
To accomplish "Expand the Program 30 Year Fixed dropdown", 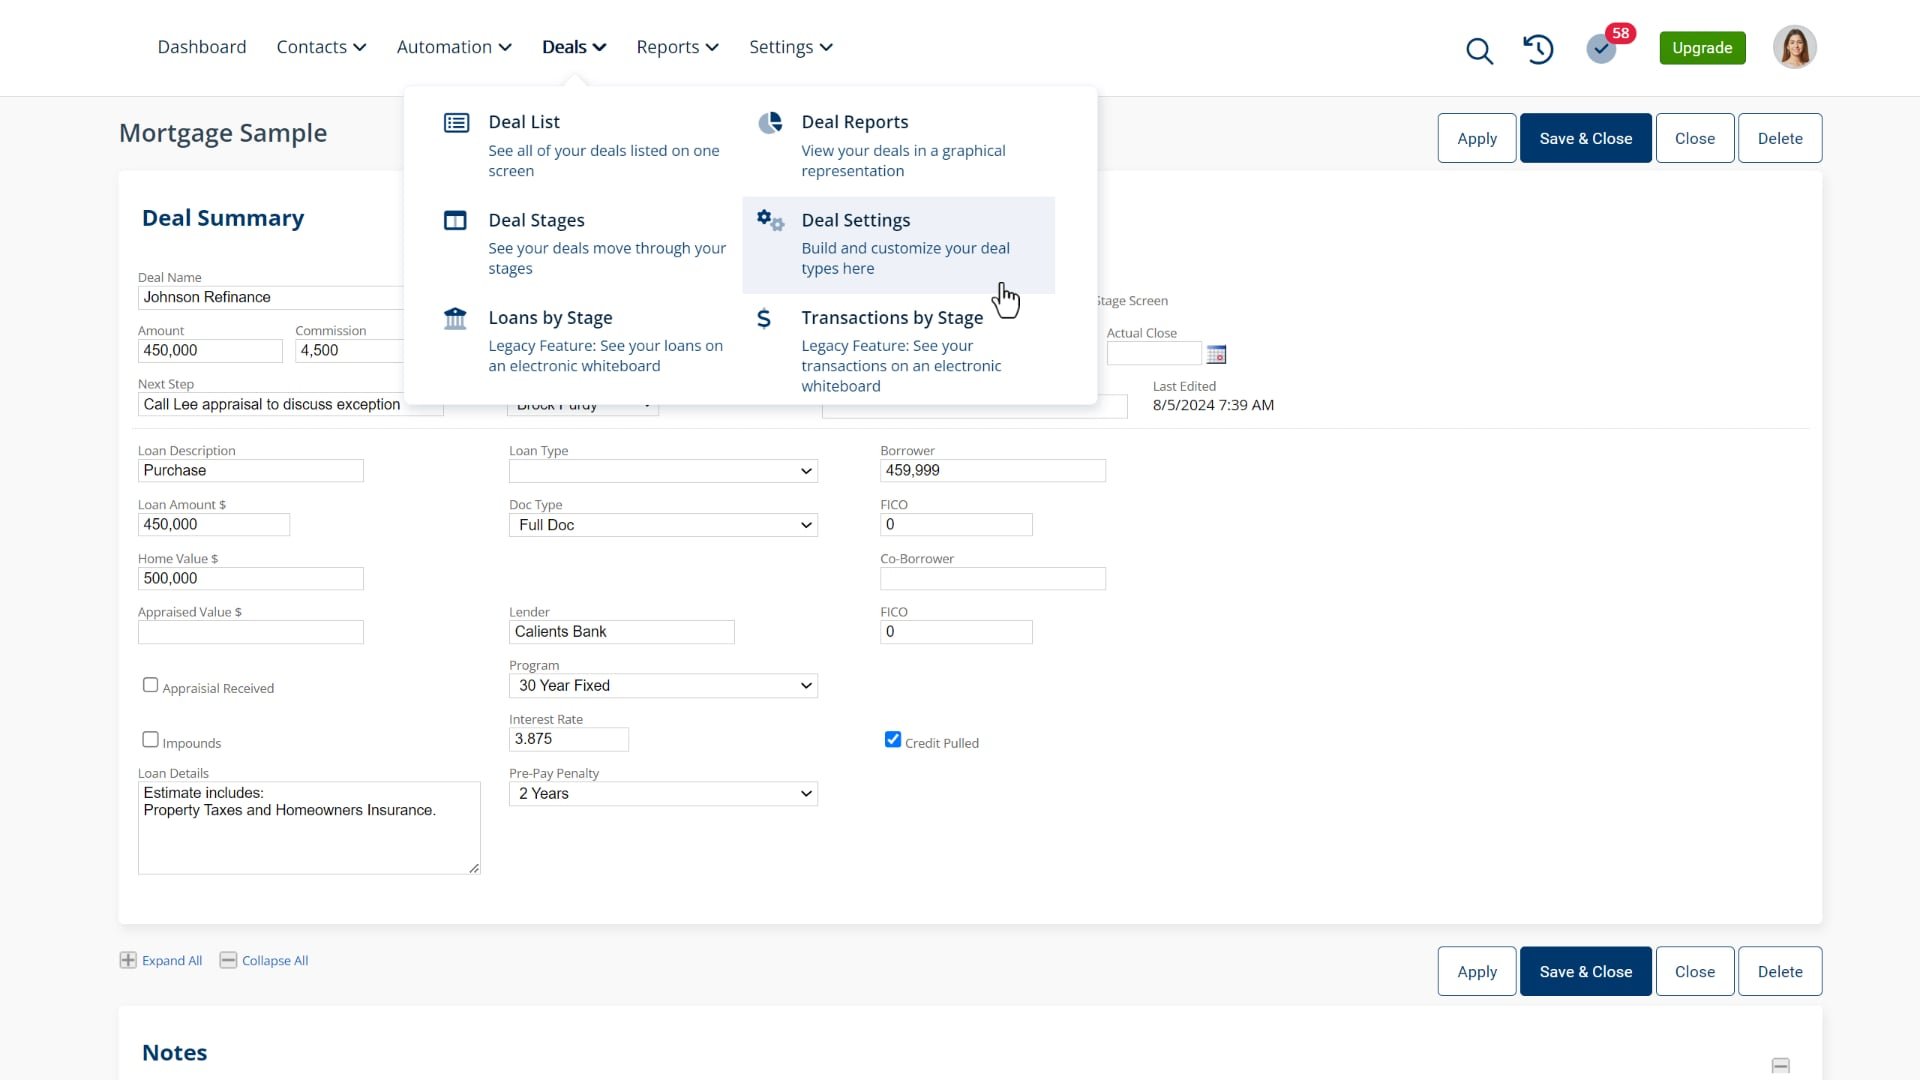I will [663, 686].
